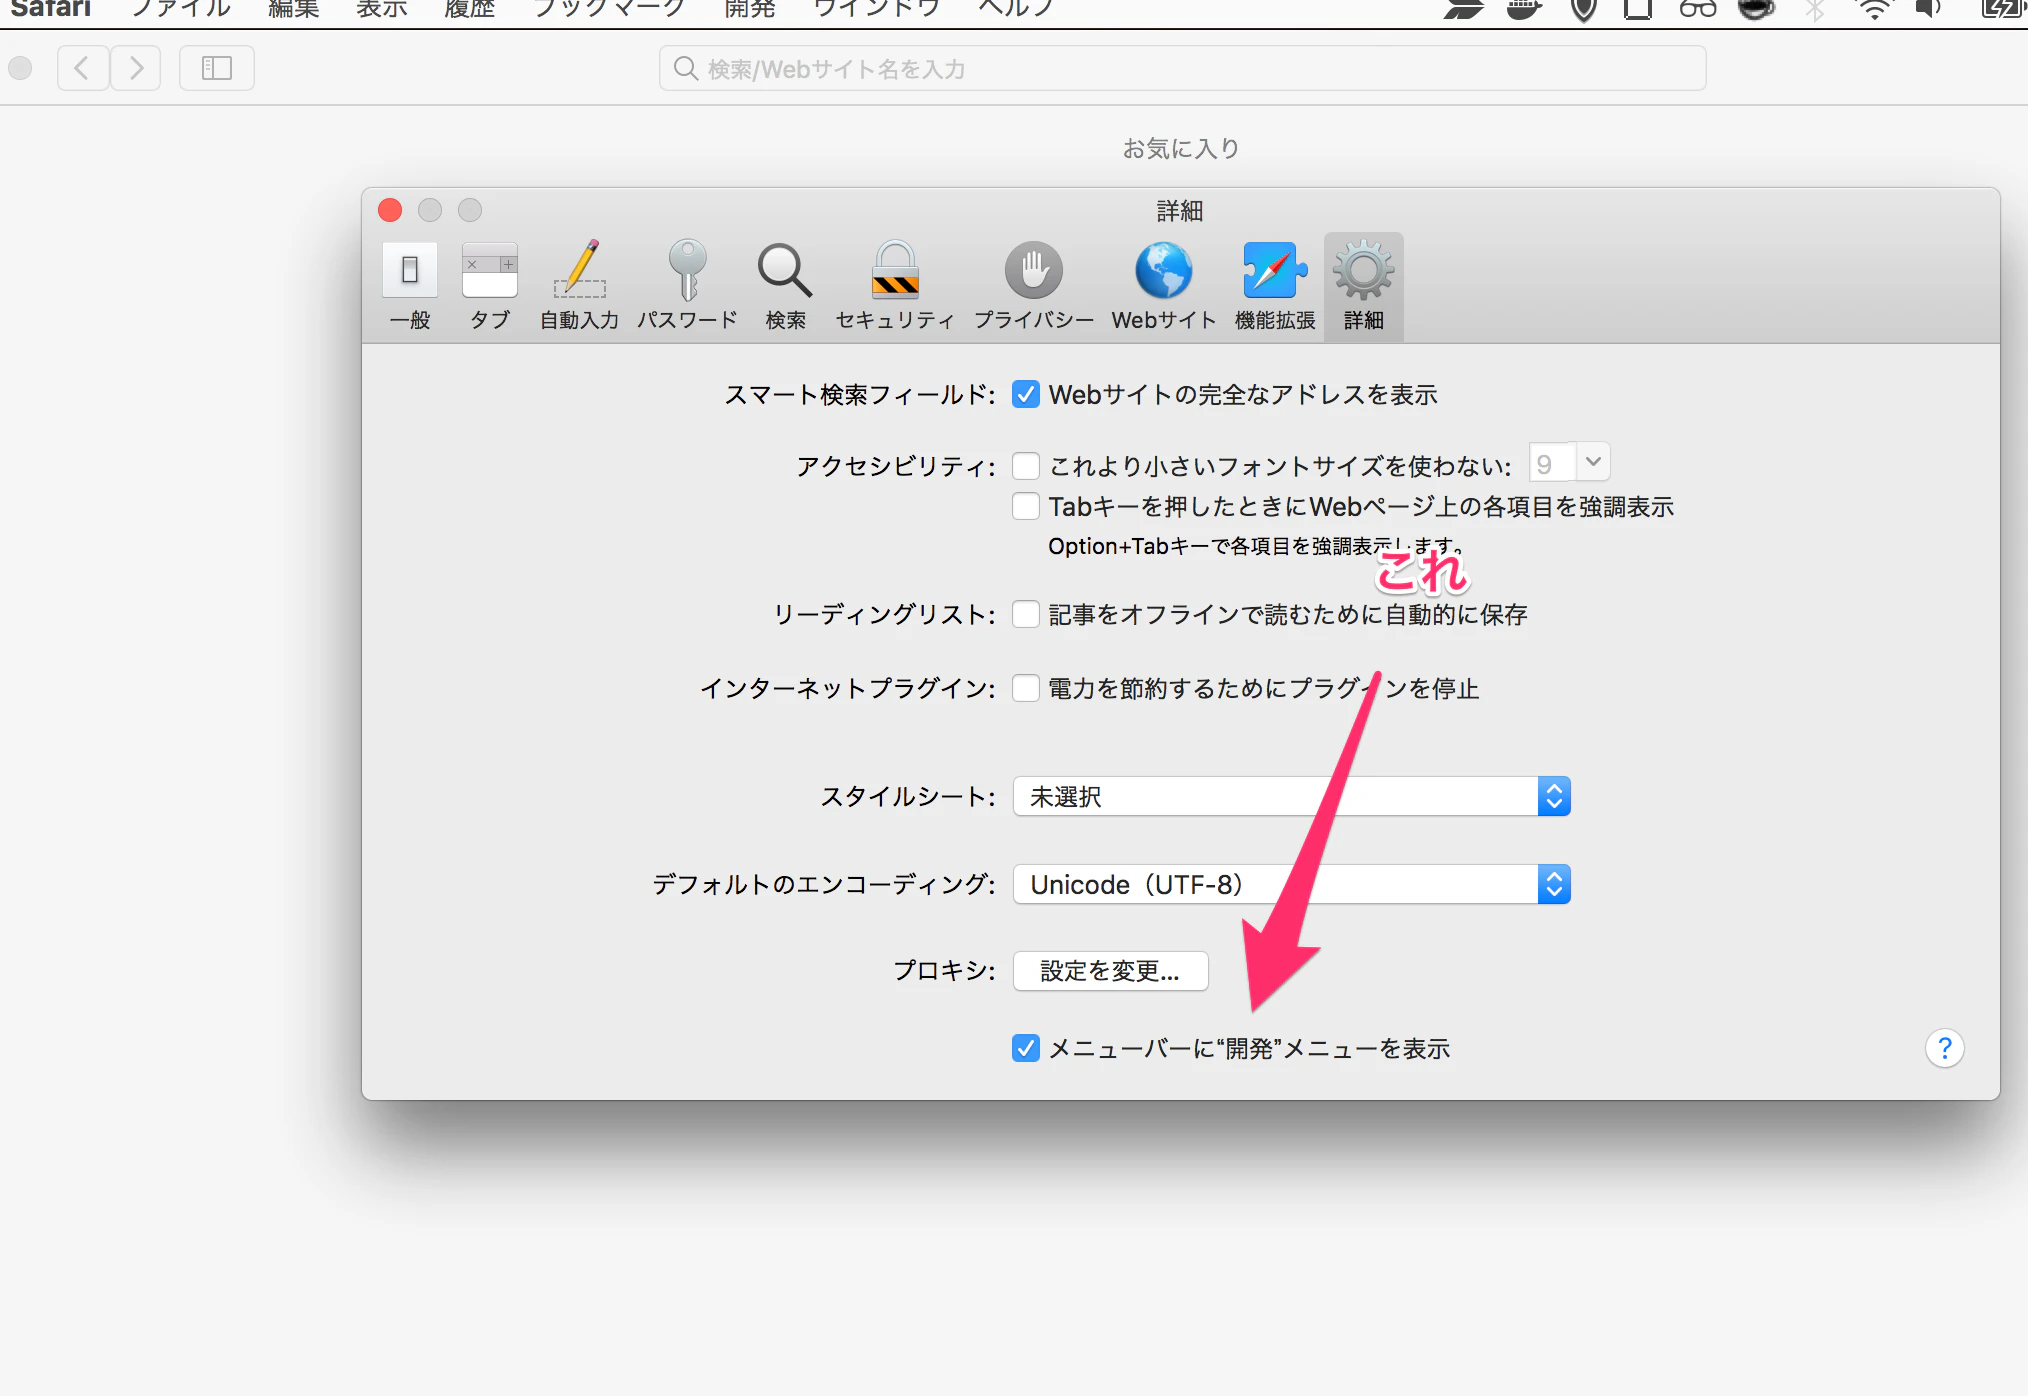Open the デフォルトのエンコーディング Unicode dropdown
The image size is (2028, 1396).
pyautogui.click(x=1292, y=884)
